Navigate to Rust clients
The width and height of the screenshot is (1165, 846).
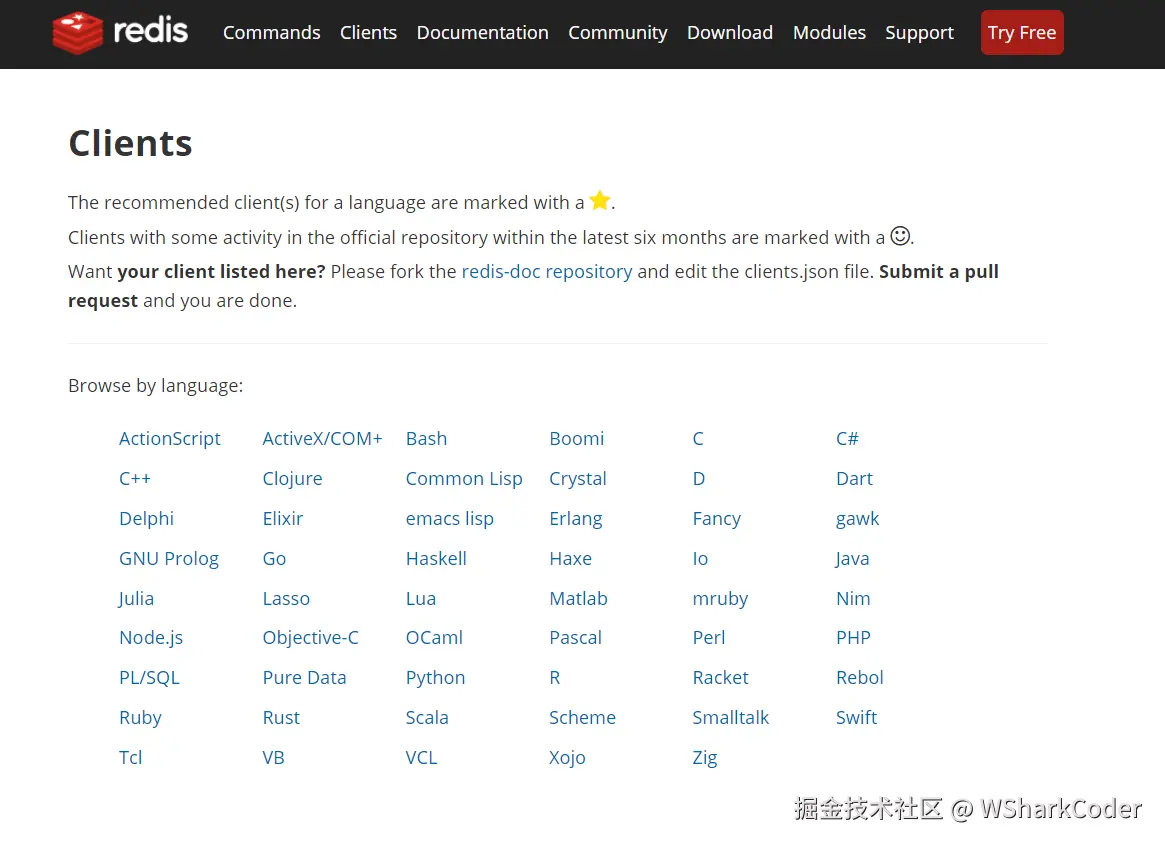(x=281, y=718)
